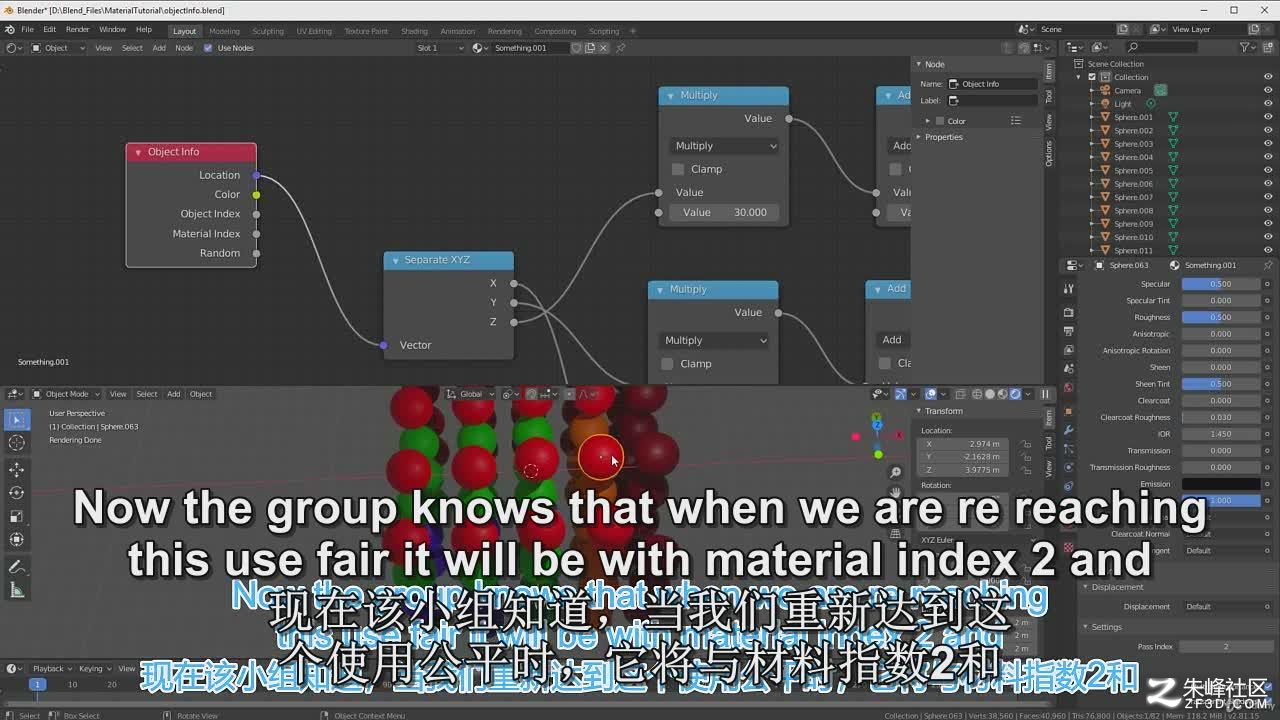Open the Playback popover in timeline

52,669
